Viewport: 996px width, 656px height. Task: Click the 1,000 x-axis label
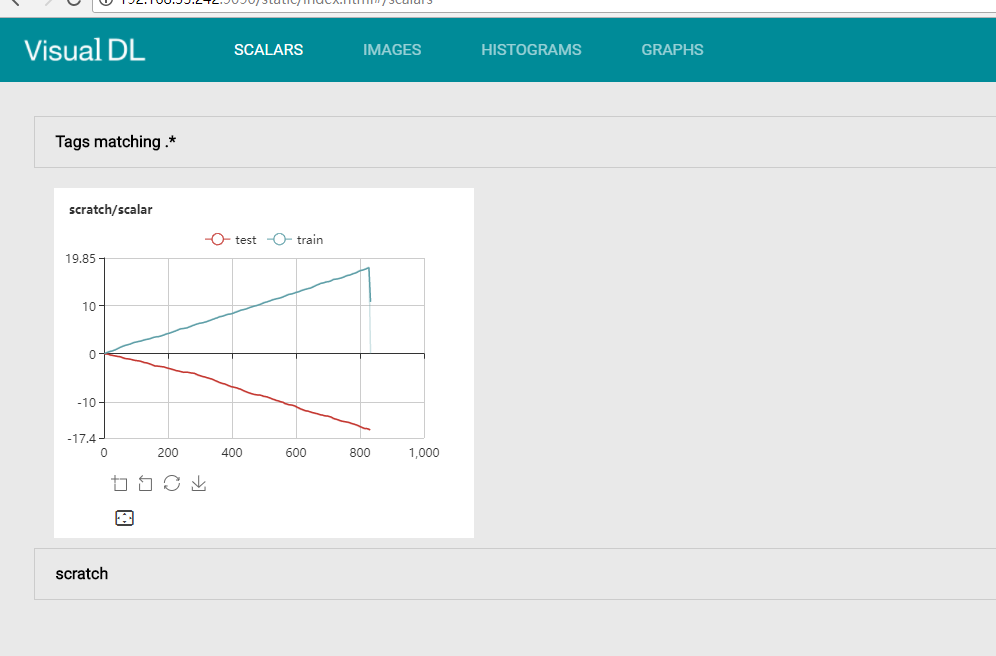pyautogui.click(x=424, y=453)
